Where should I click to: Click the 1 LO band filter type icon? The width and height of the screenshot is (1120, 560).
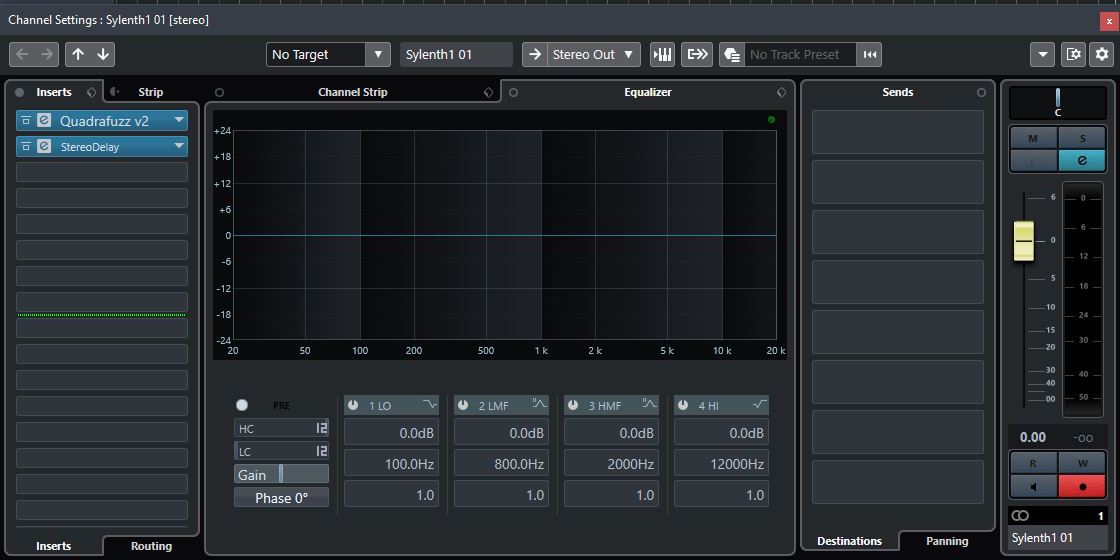tap(430, 405)
